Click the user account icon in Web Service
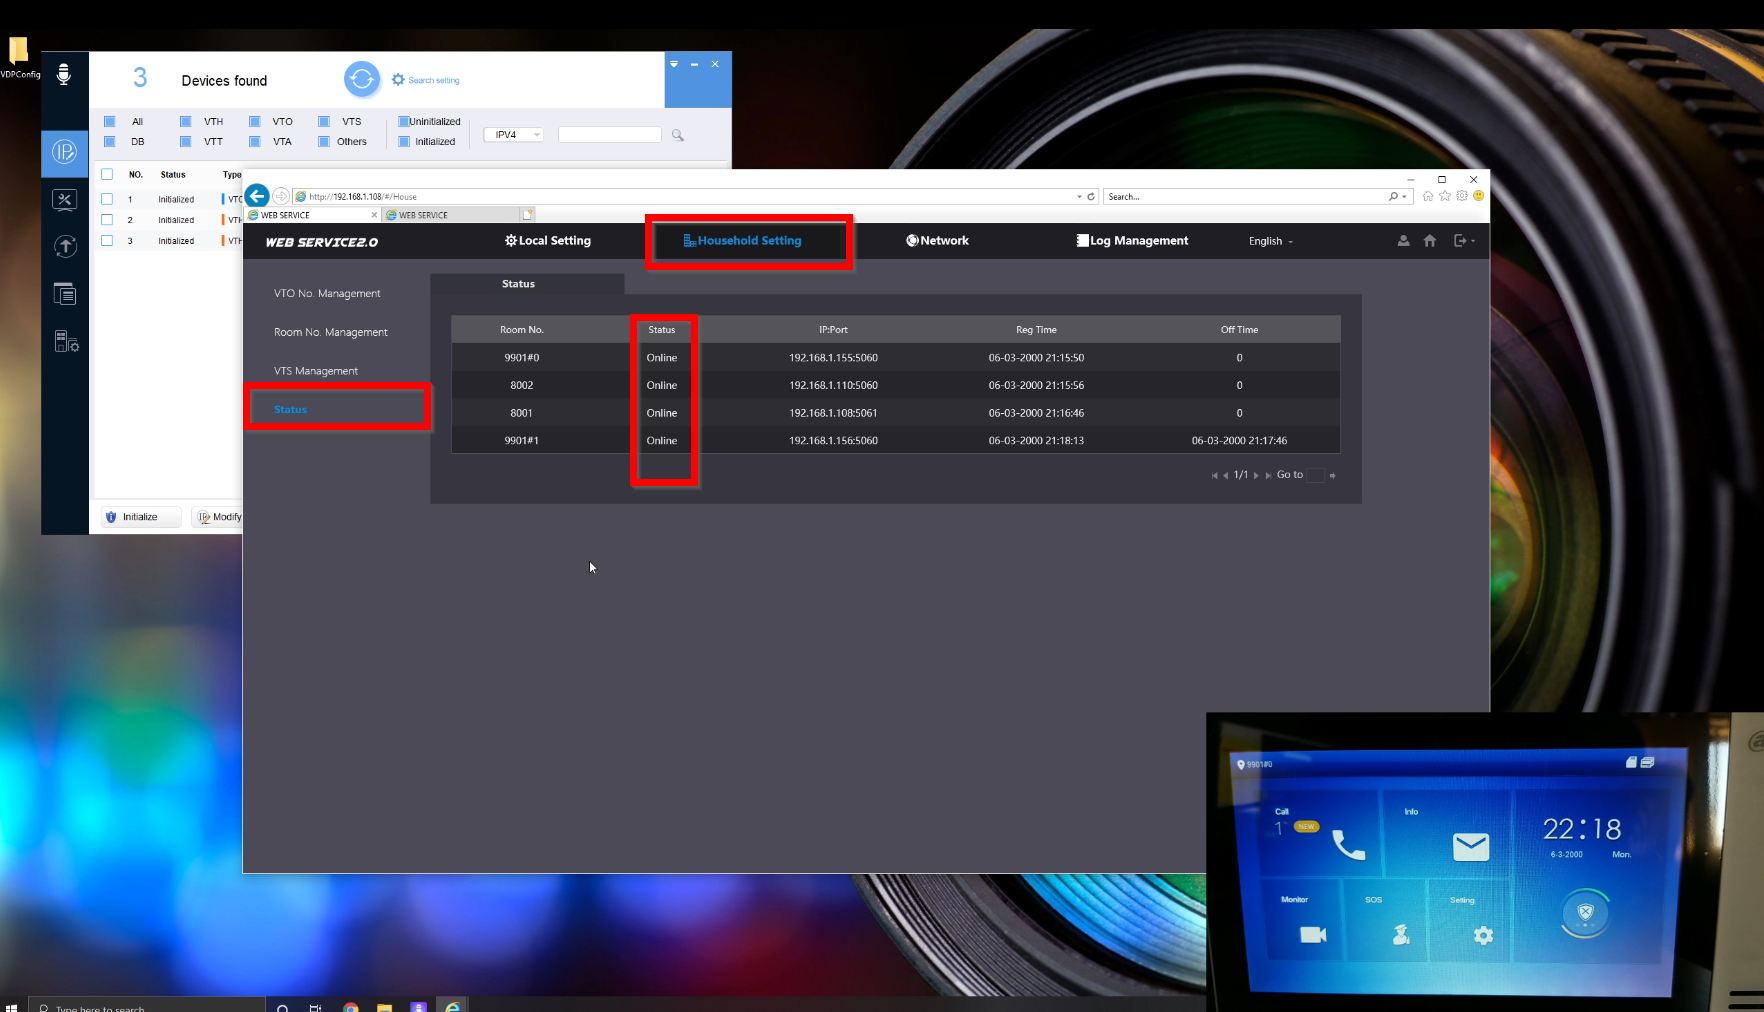 click(x=1403, y=241)
